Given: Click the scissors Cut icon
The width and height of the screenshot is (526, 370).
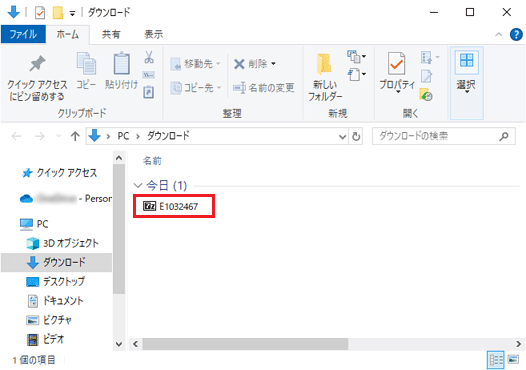Looking at the screenshot, I should pyautogui.click(x=149, y=57).
